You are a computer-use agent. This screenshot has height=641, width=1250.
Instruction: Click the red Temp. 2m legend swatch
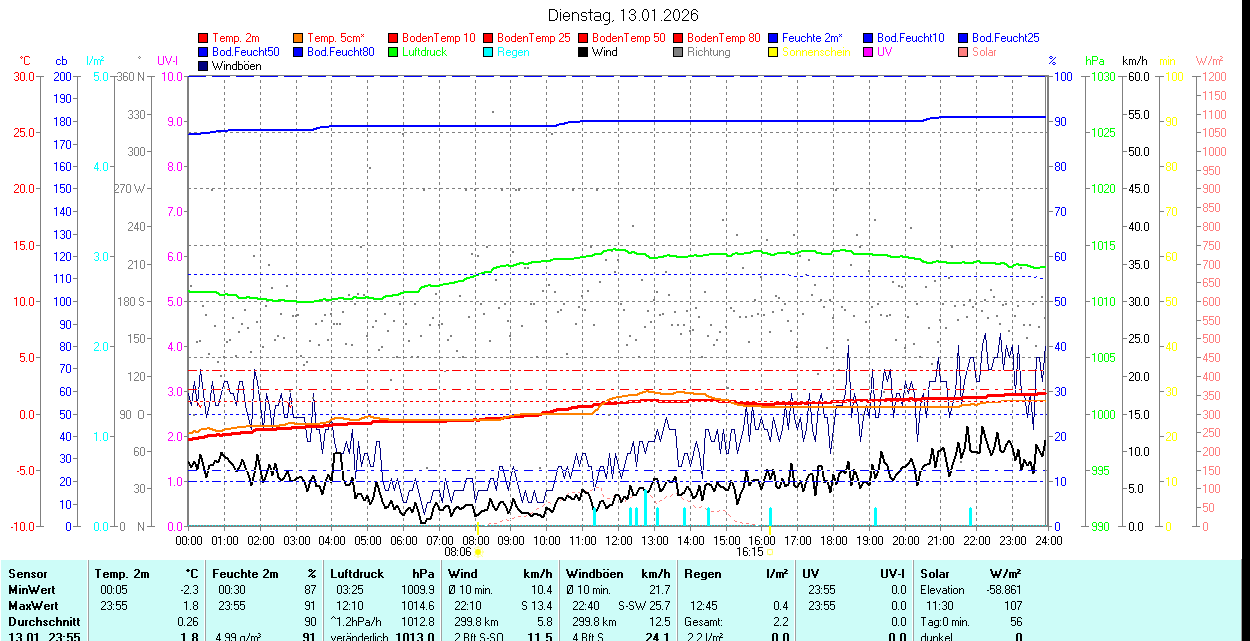click(204, 38)
